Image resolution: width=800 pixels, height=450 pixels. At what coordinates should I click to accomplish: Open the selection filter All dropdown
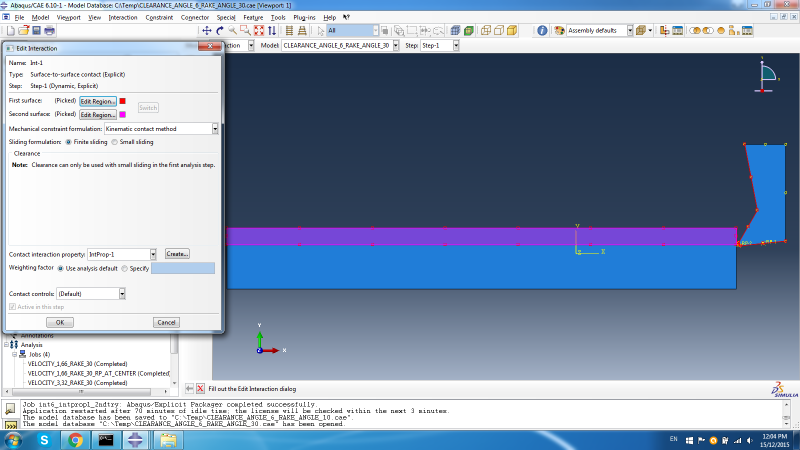coord(375,31)
